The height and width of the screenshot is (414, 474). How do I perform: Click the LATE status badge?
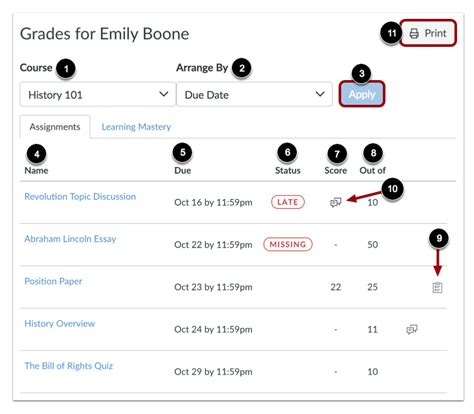[288, 202]
